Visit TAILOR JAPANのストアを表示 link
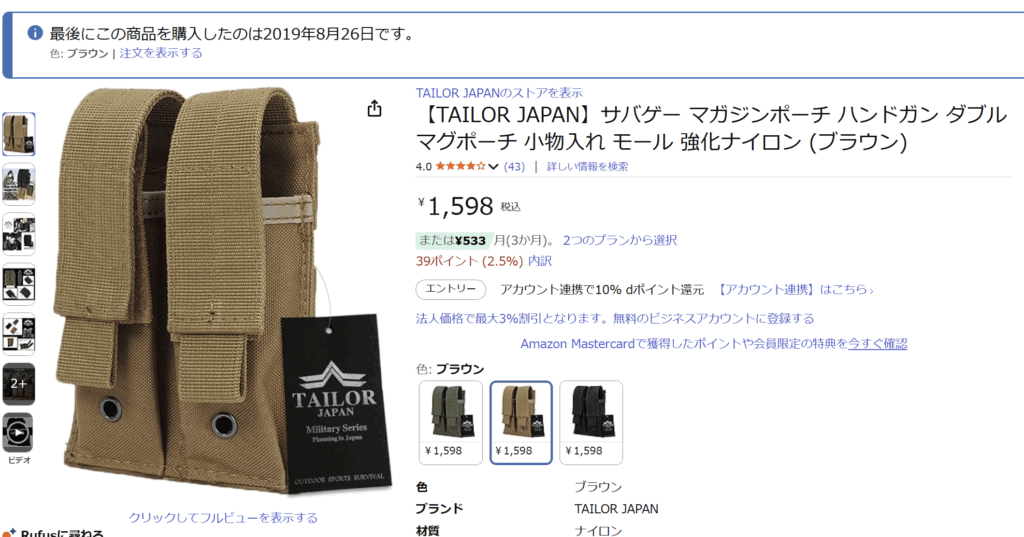Viewport: 1024px width, 537px height. [499, 93]
